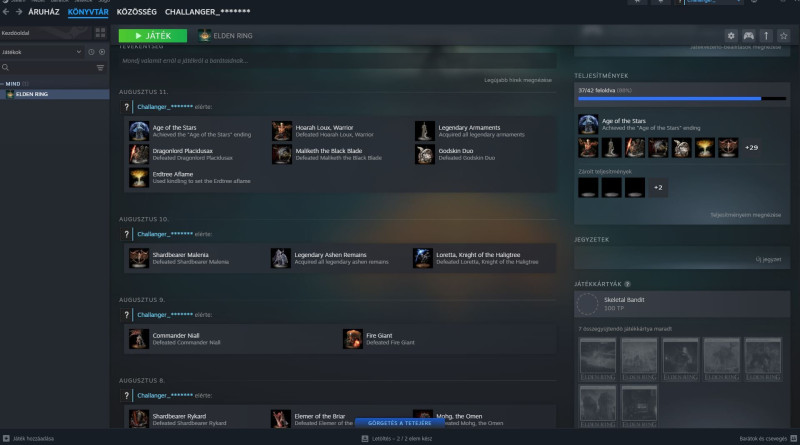Open account name dropdown at top right
The width and height of the screenshot is (800, 445).
pos(713,2)
